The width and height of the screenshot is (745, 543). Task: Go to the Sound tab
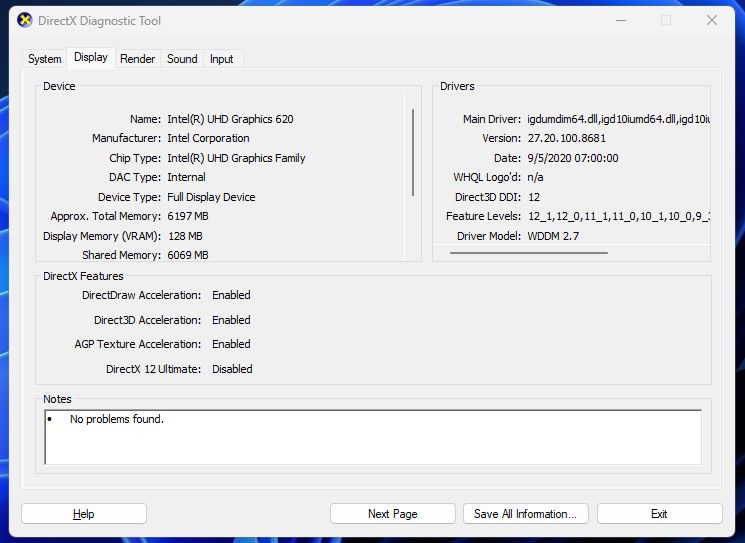pyautogui.click(x=182, y=59)
